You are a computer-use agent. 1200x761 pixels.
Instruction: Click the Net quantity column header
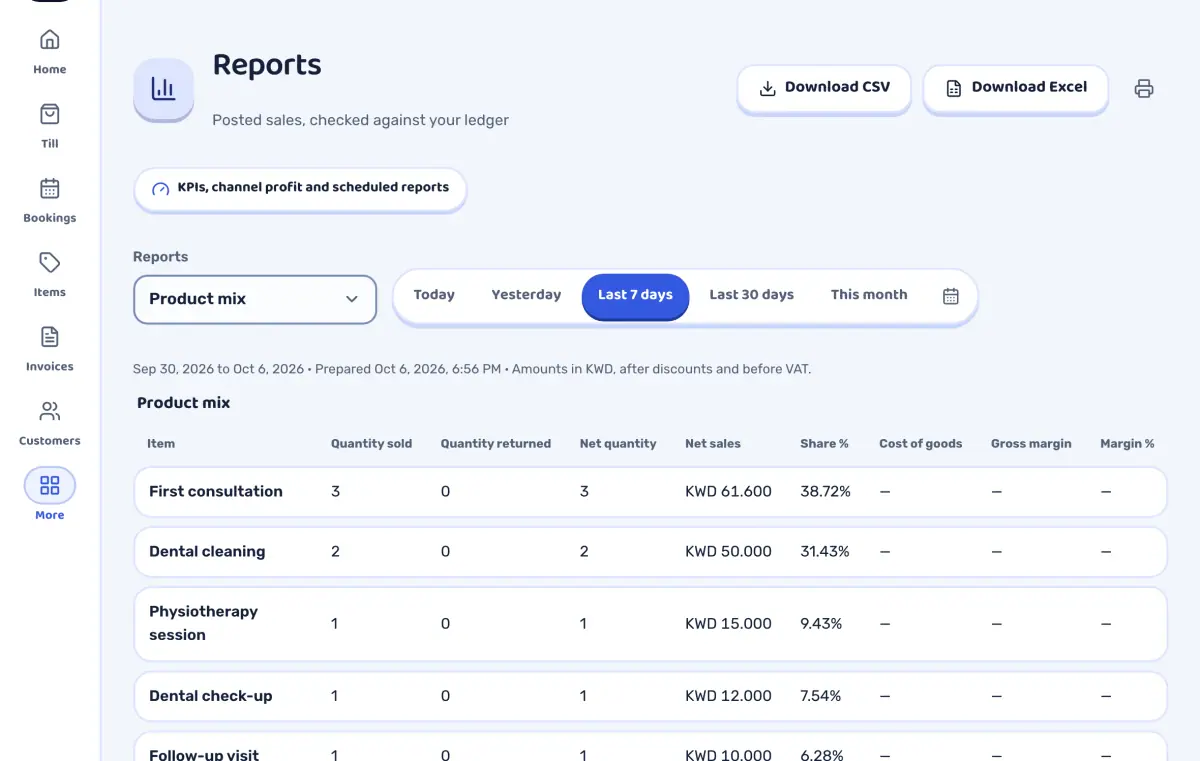pyautogui.click(x=618, y=444)
